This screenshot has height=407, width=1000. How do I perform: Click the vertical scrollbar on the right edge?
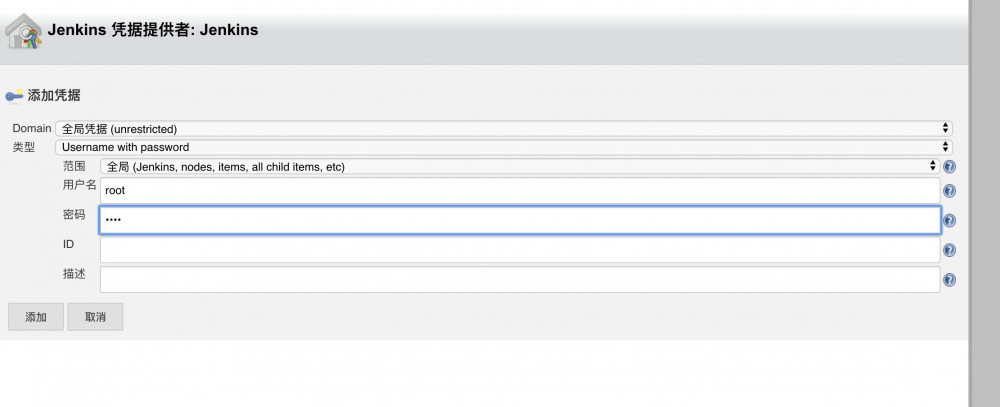[x=984, y=200]
